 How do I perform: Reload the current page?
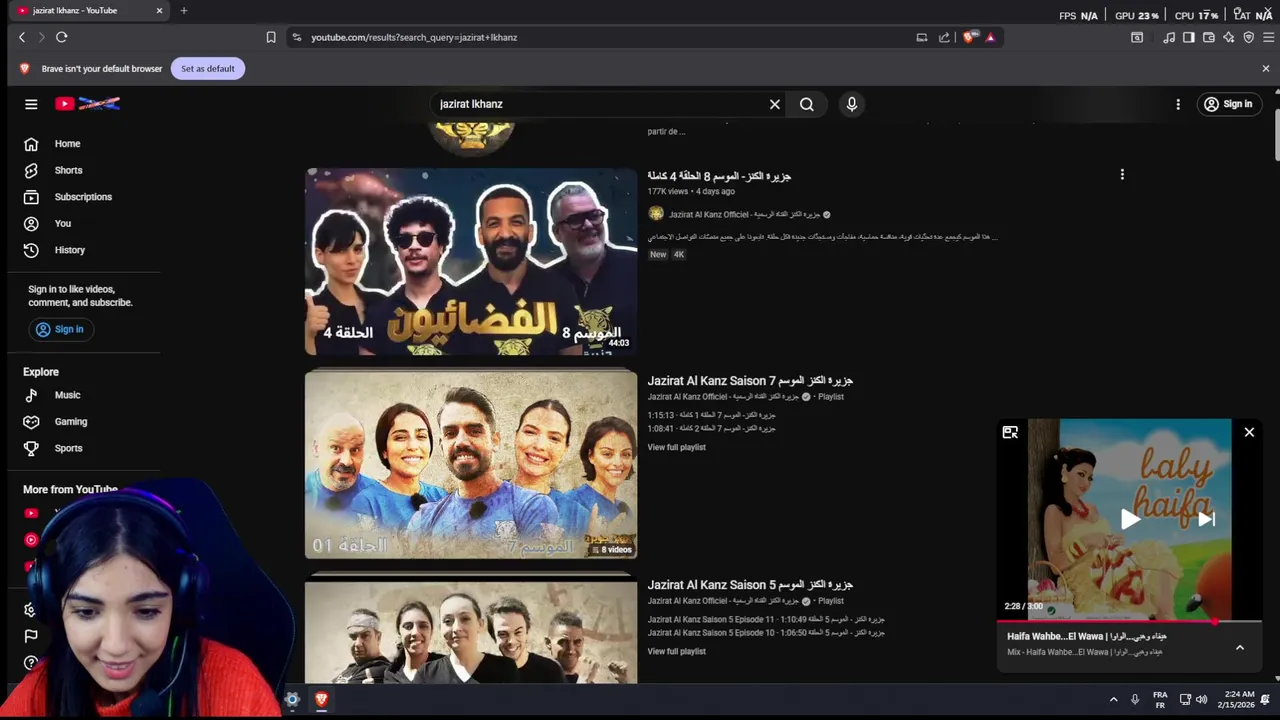[62, 37]
